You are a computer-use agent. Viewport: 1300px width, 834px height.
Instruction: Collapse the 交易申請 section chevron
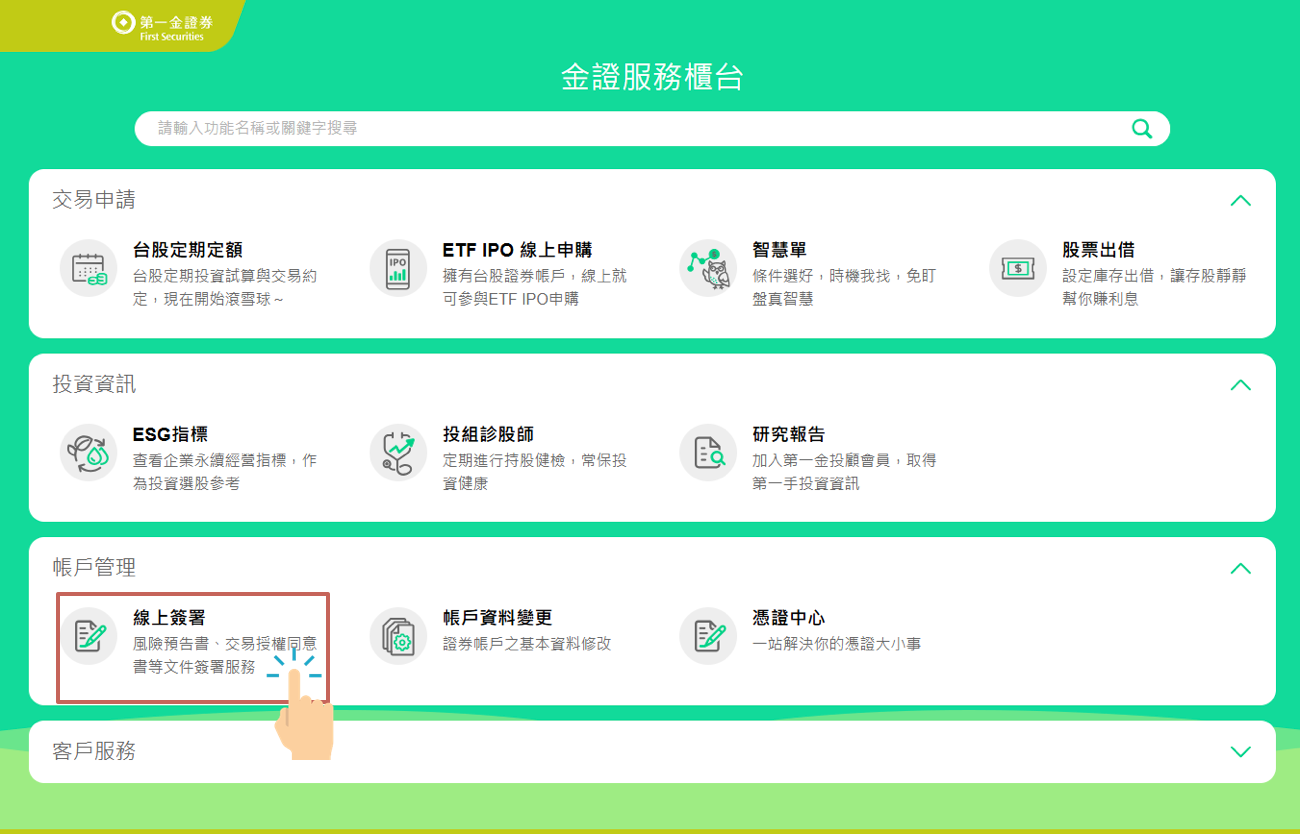tap(1240, 200)
